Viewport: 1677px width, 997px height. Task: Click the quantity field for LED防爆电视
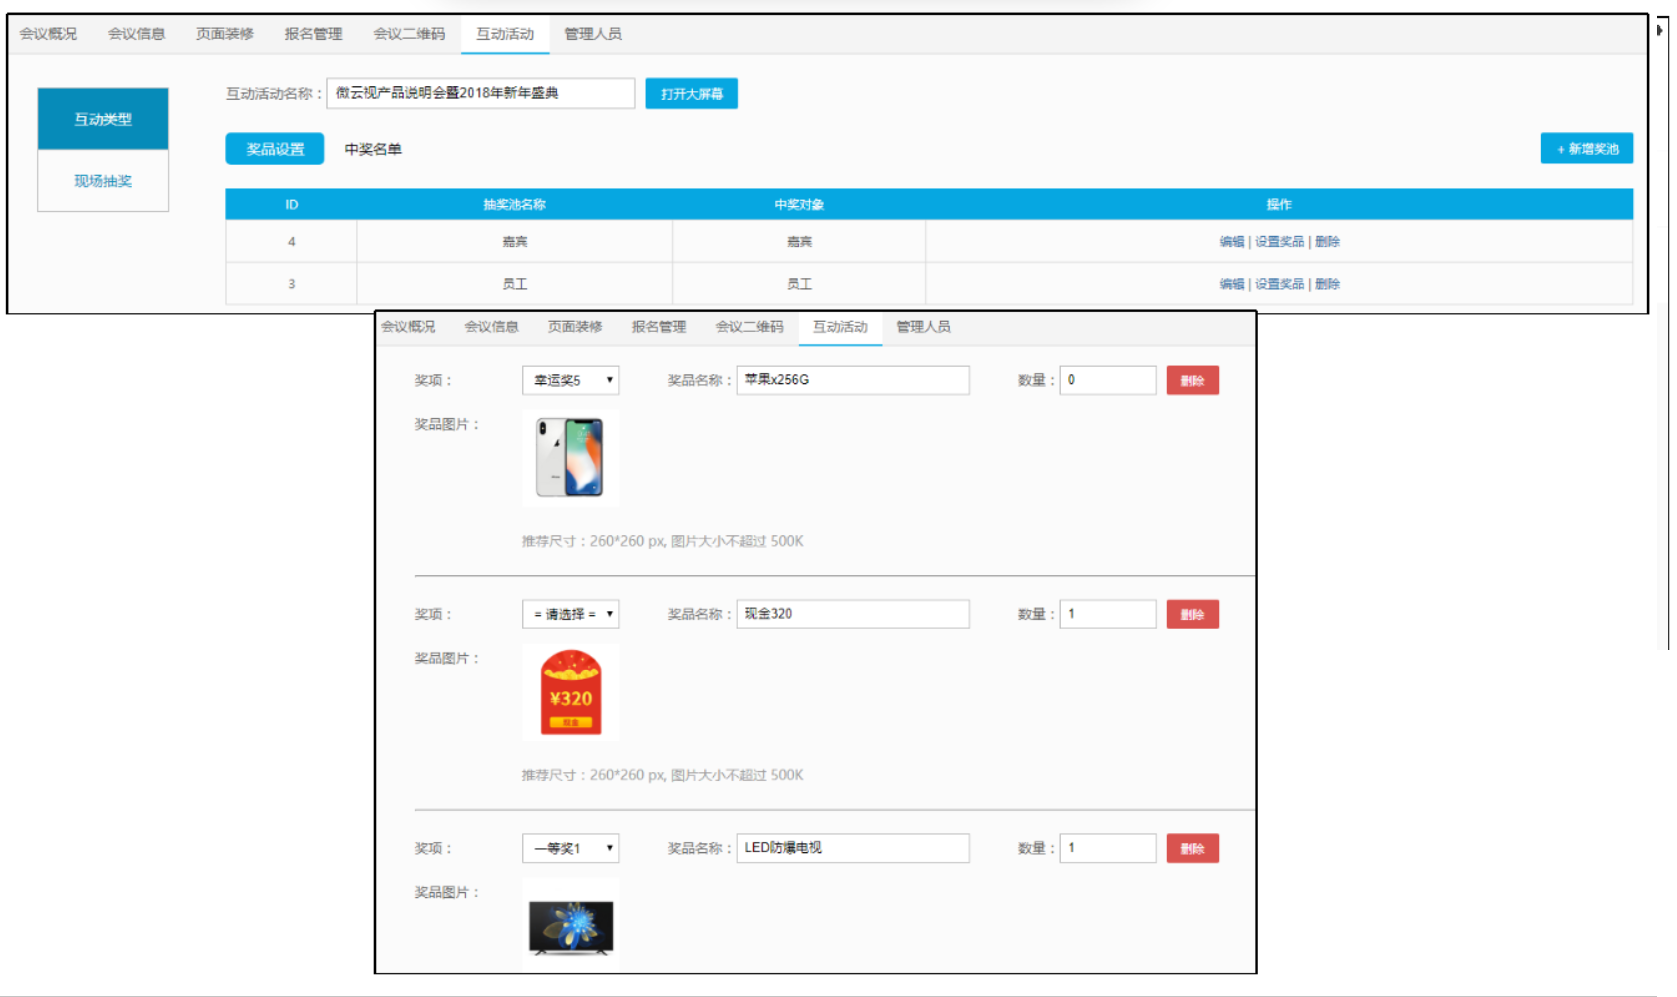tap(1107, 848)
